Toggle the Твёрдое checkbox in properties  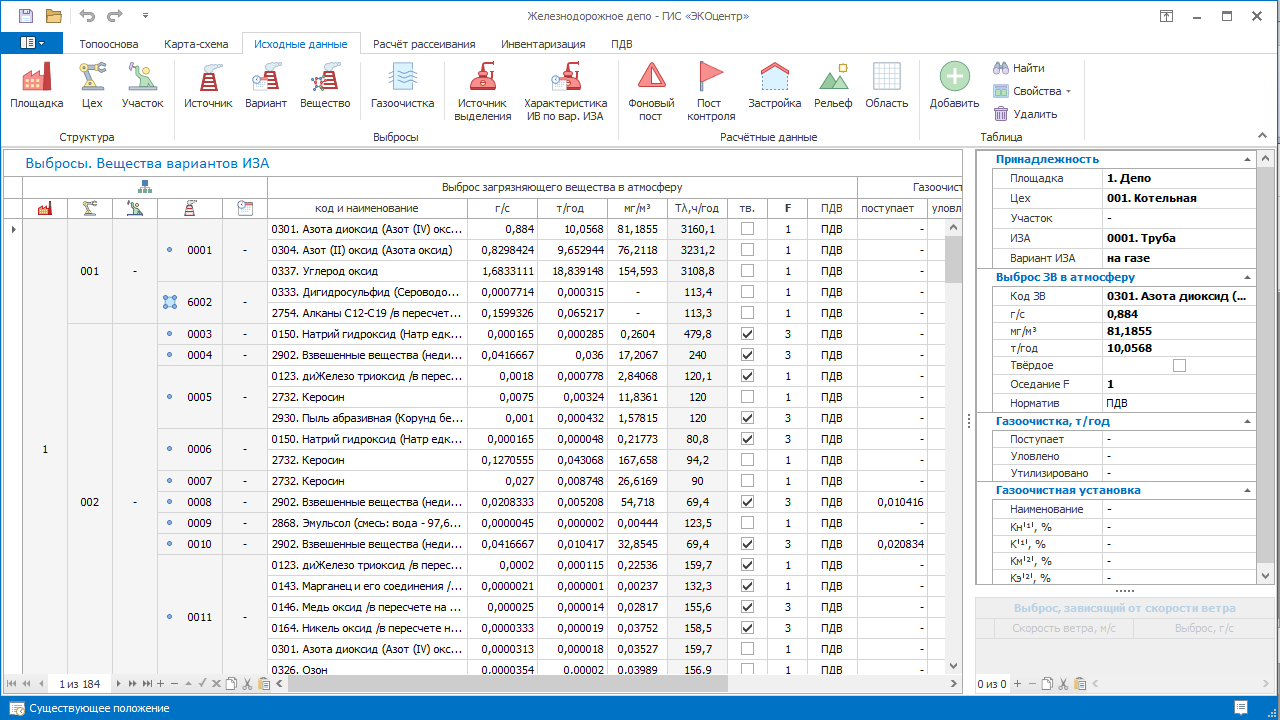click(x=1179, y=366)
